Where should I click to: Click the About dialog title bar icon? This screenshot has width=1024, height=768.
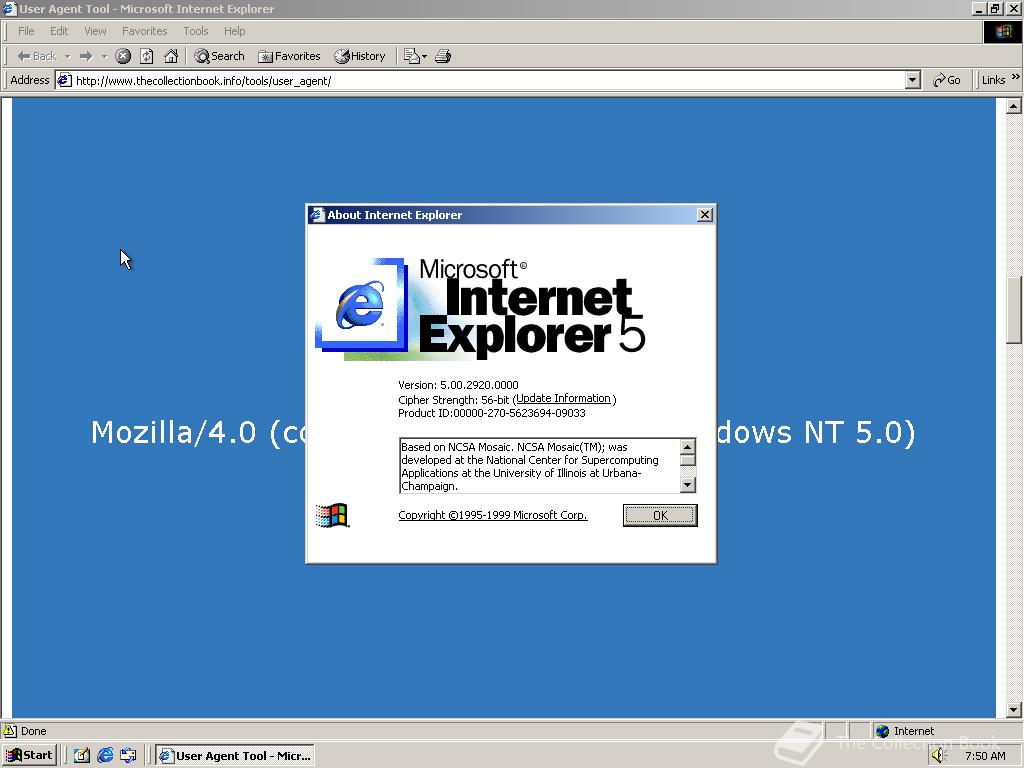click(317, 215)
